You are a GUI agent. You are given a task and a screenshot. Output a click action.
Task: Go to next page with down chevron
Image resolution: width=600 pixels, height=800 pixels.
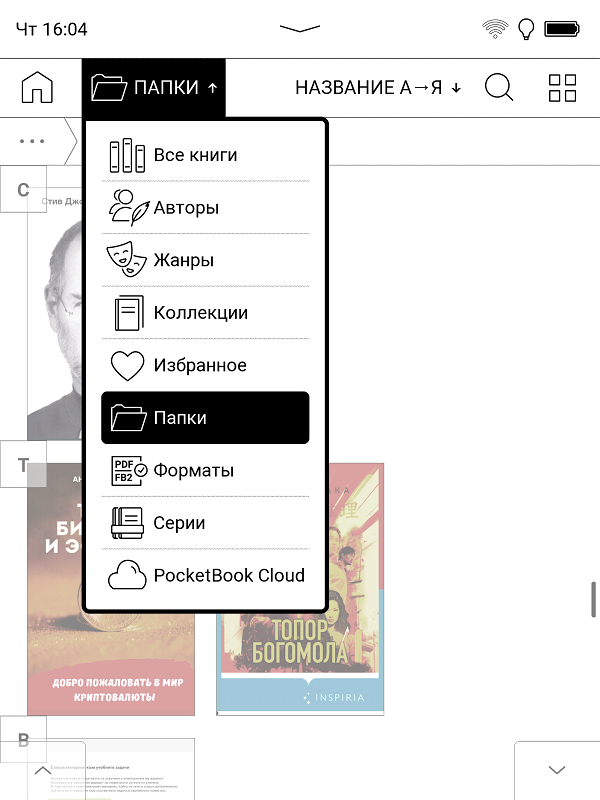[557, 770]
